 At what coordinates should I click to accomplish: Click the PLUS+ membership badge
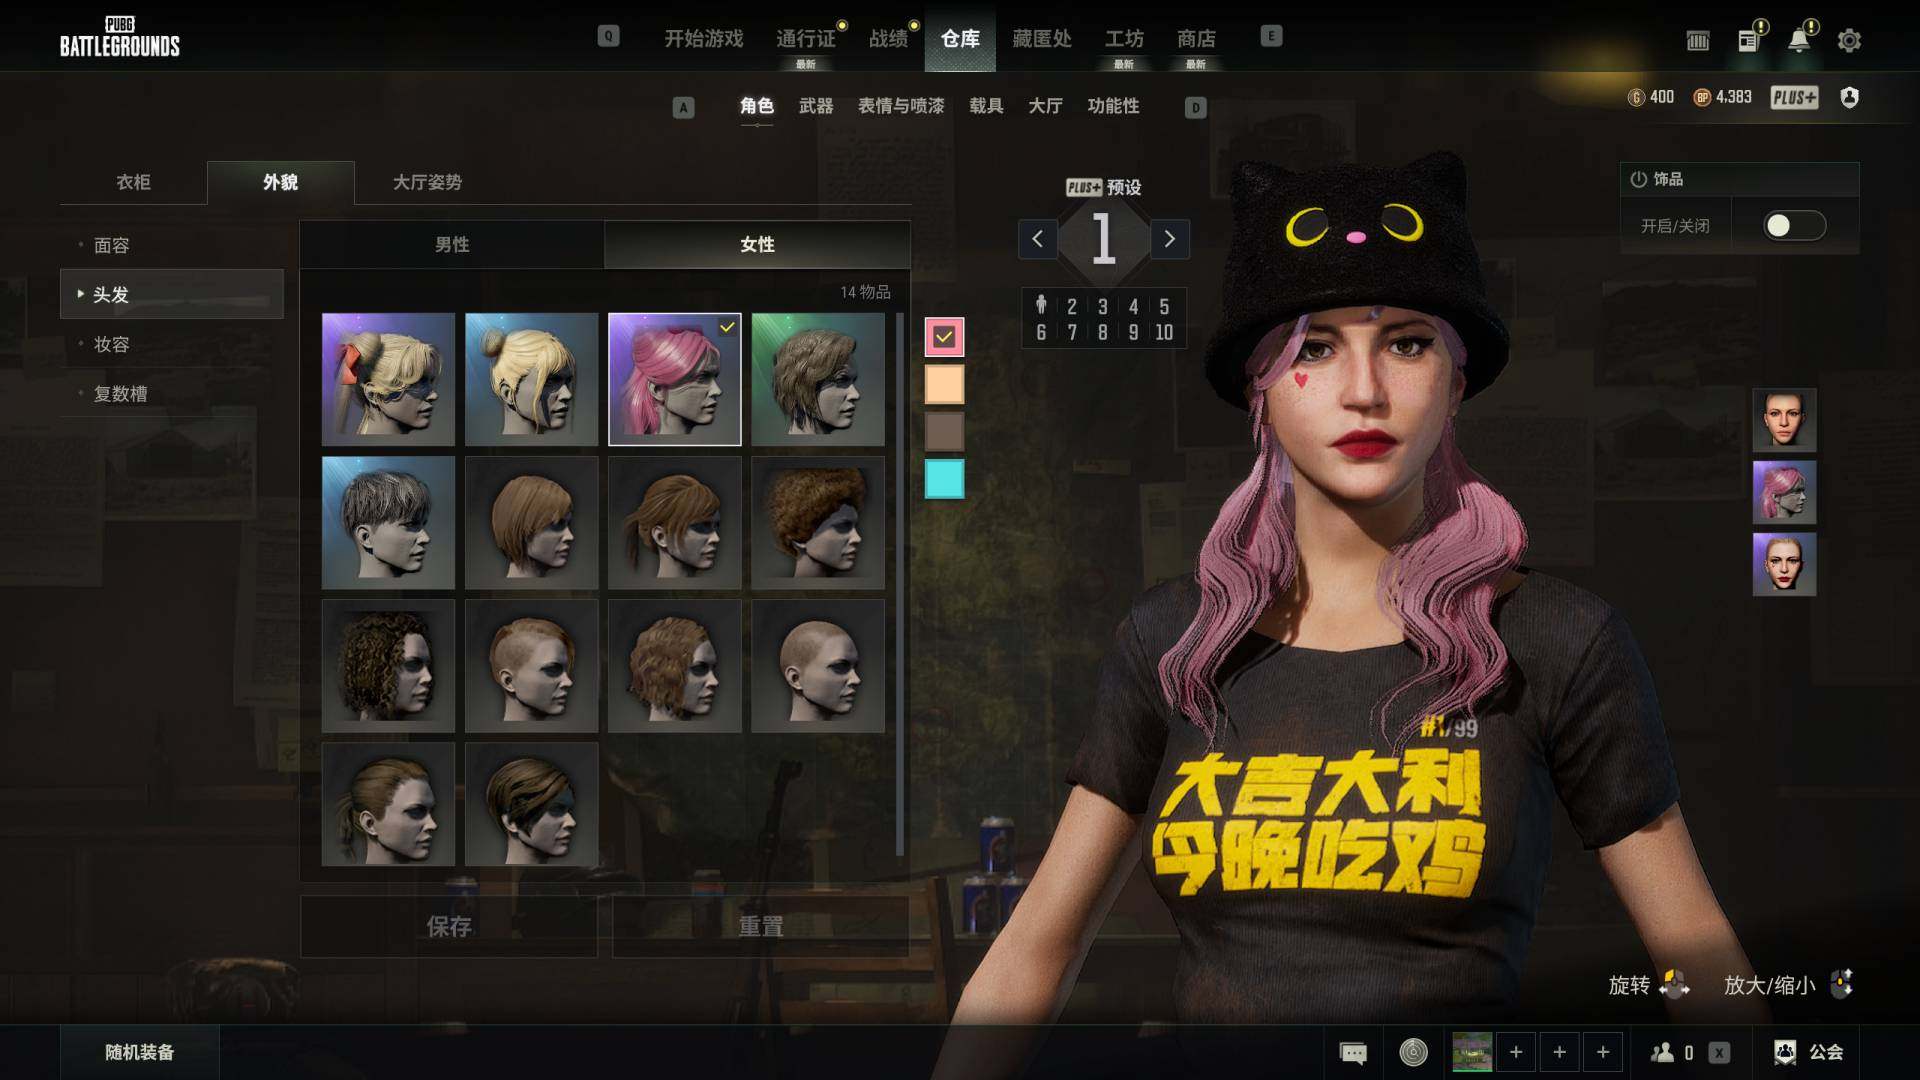(x=1795, y=97)
